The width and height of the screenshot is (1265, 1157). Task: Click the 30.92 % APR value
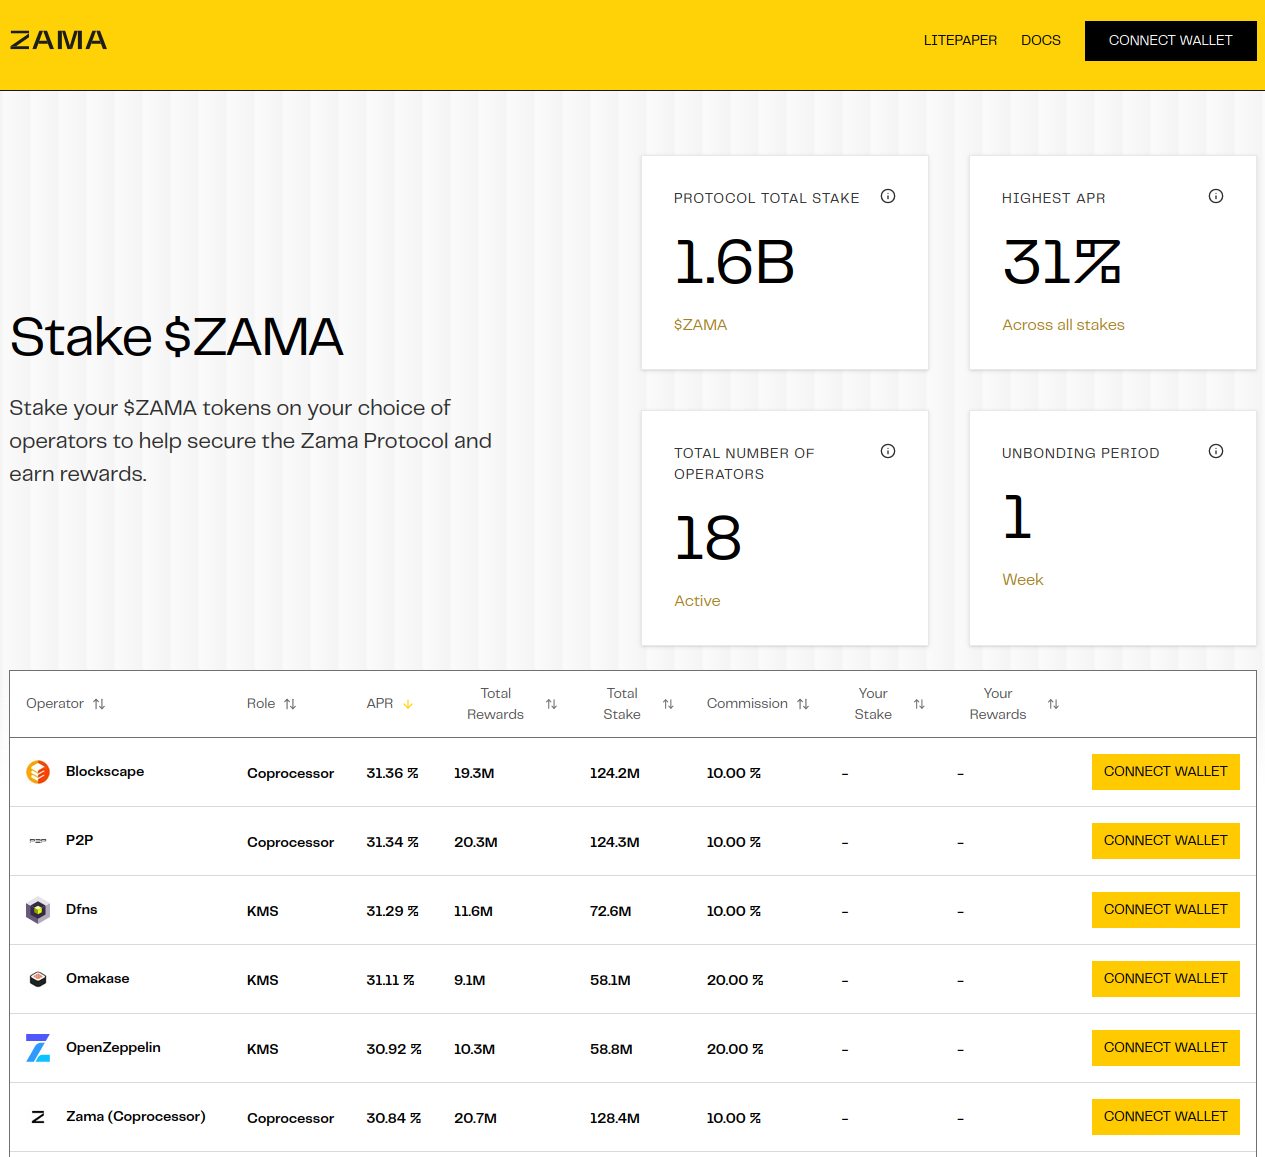[394, 1049]
